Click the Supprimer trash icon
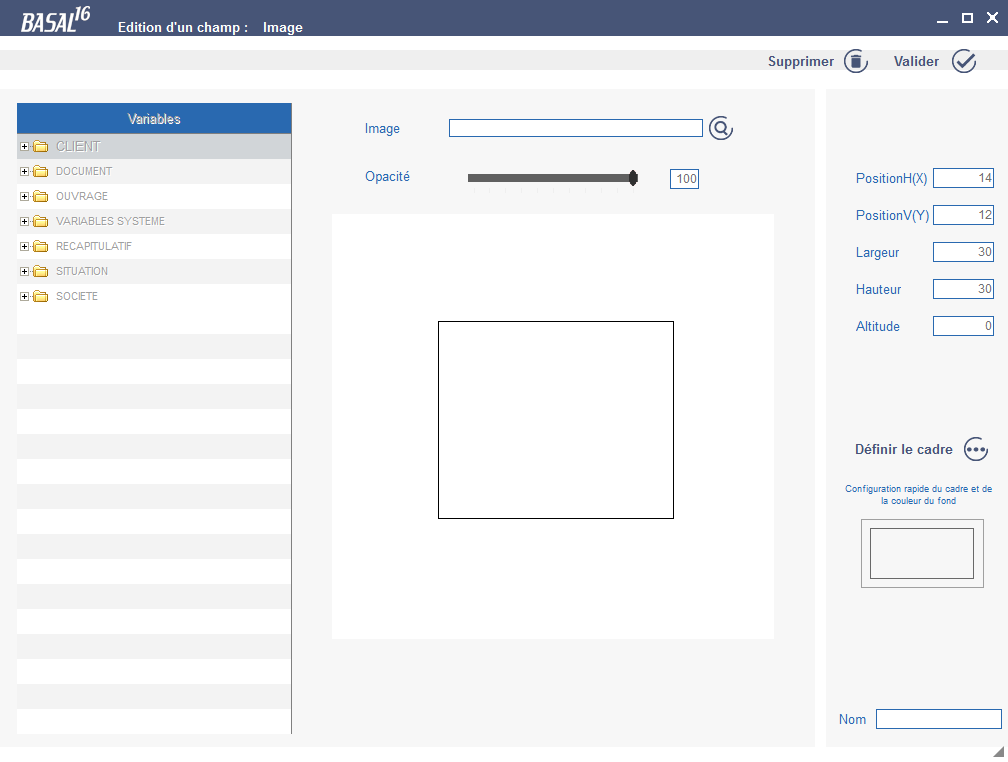 [856, 61]
